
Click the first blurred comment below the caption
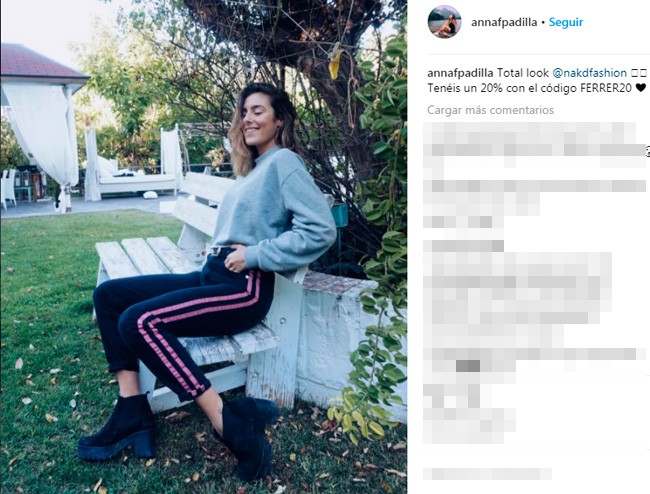click(535, 145)
